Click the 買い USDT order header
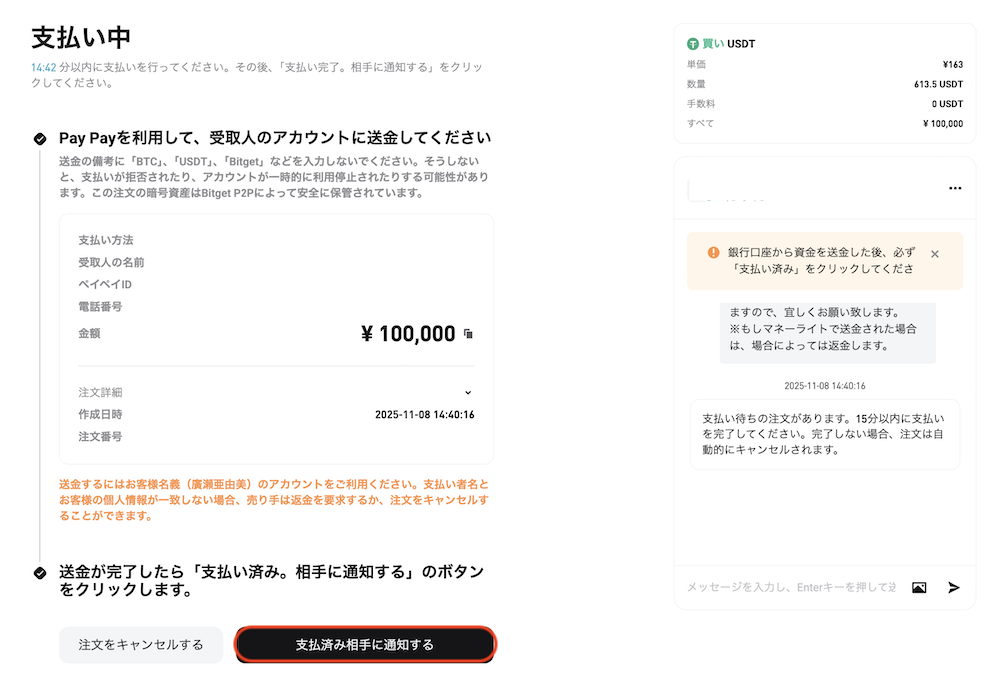 728,44
